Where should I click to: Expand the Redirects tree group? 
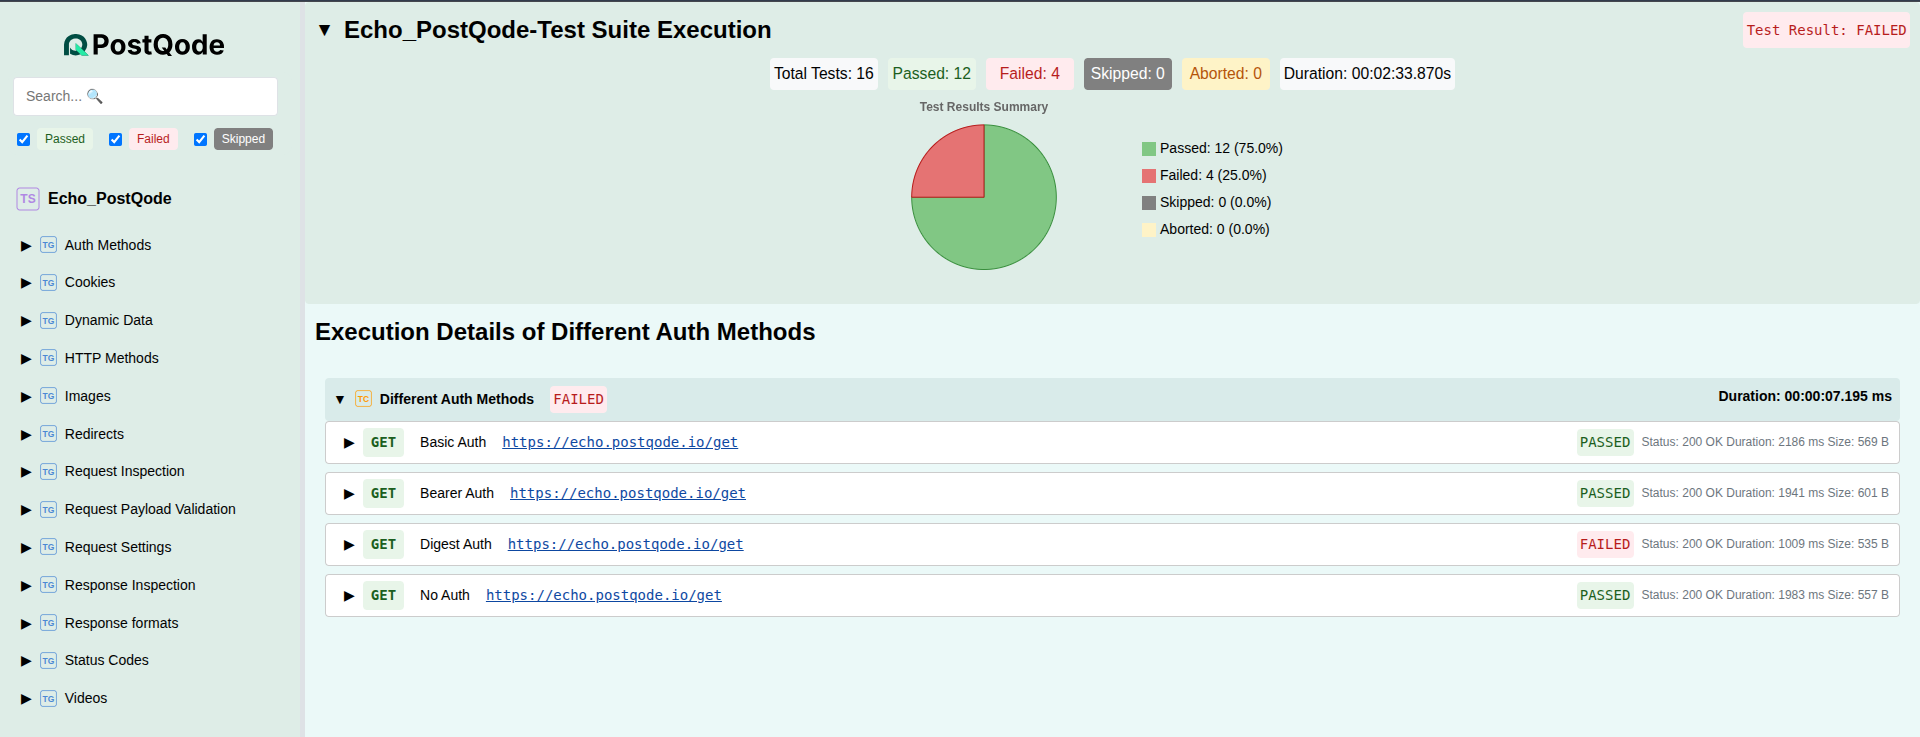tap(26, 435)
